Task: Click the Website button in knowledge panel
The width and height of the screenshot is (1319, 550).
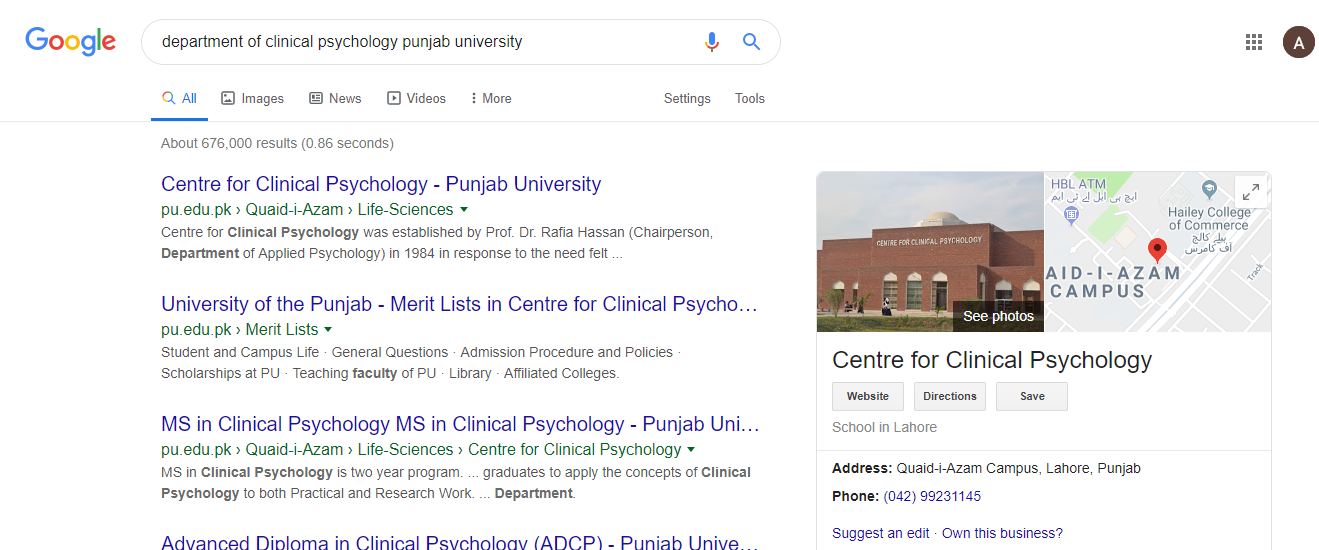Action: (867, 396)
